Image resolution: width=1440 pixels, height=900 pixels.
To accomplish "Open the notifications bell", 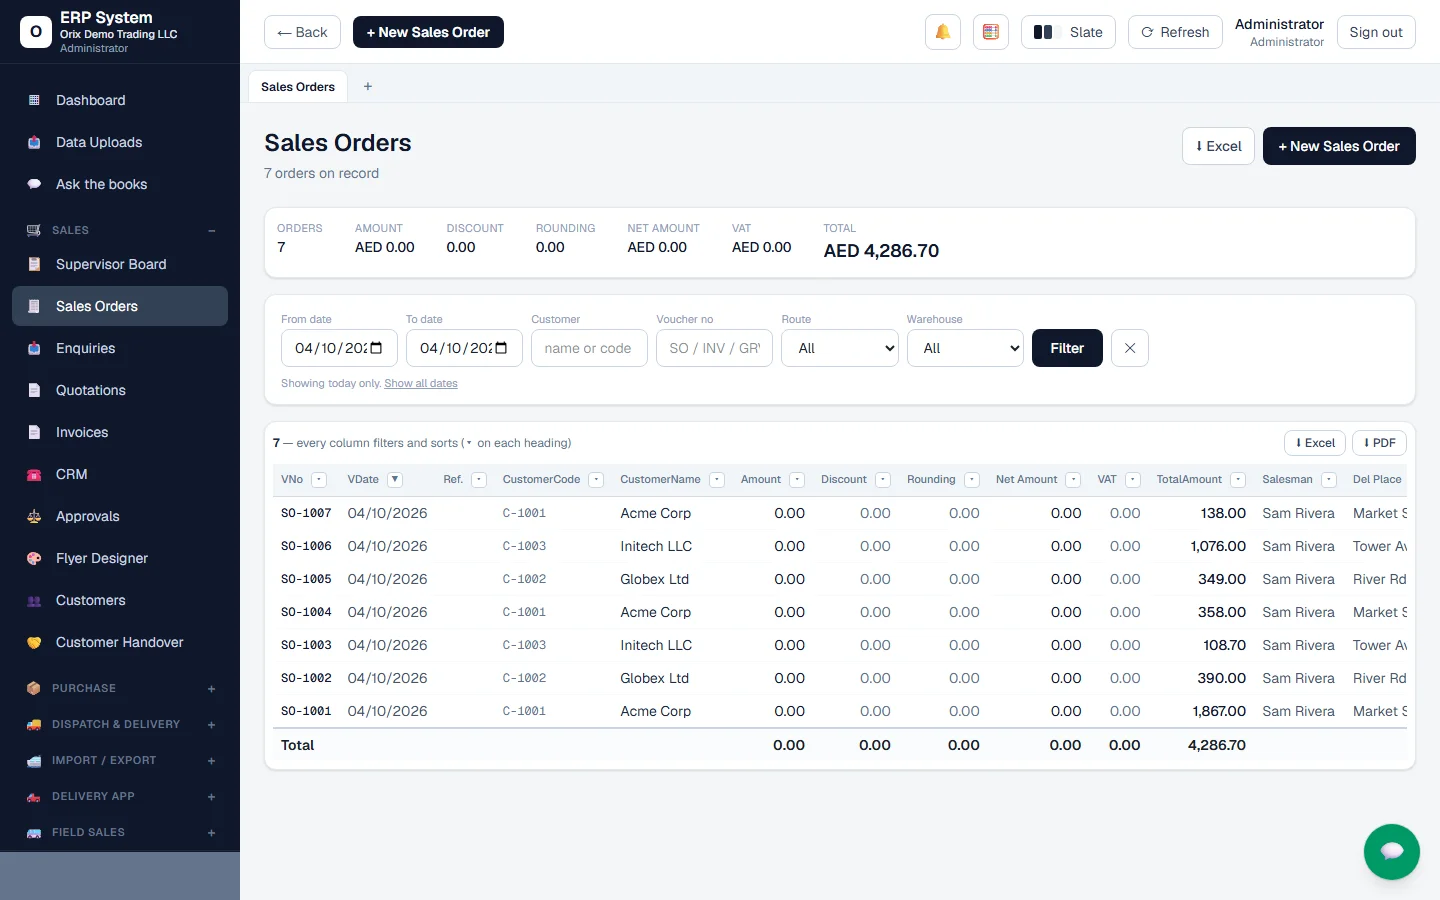I will coord(943,32).
